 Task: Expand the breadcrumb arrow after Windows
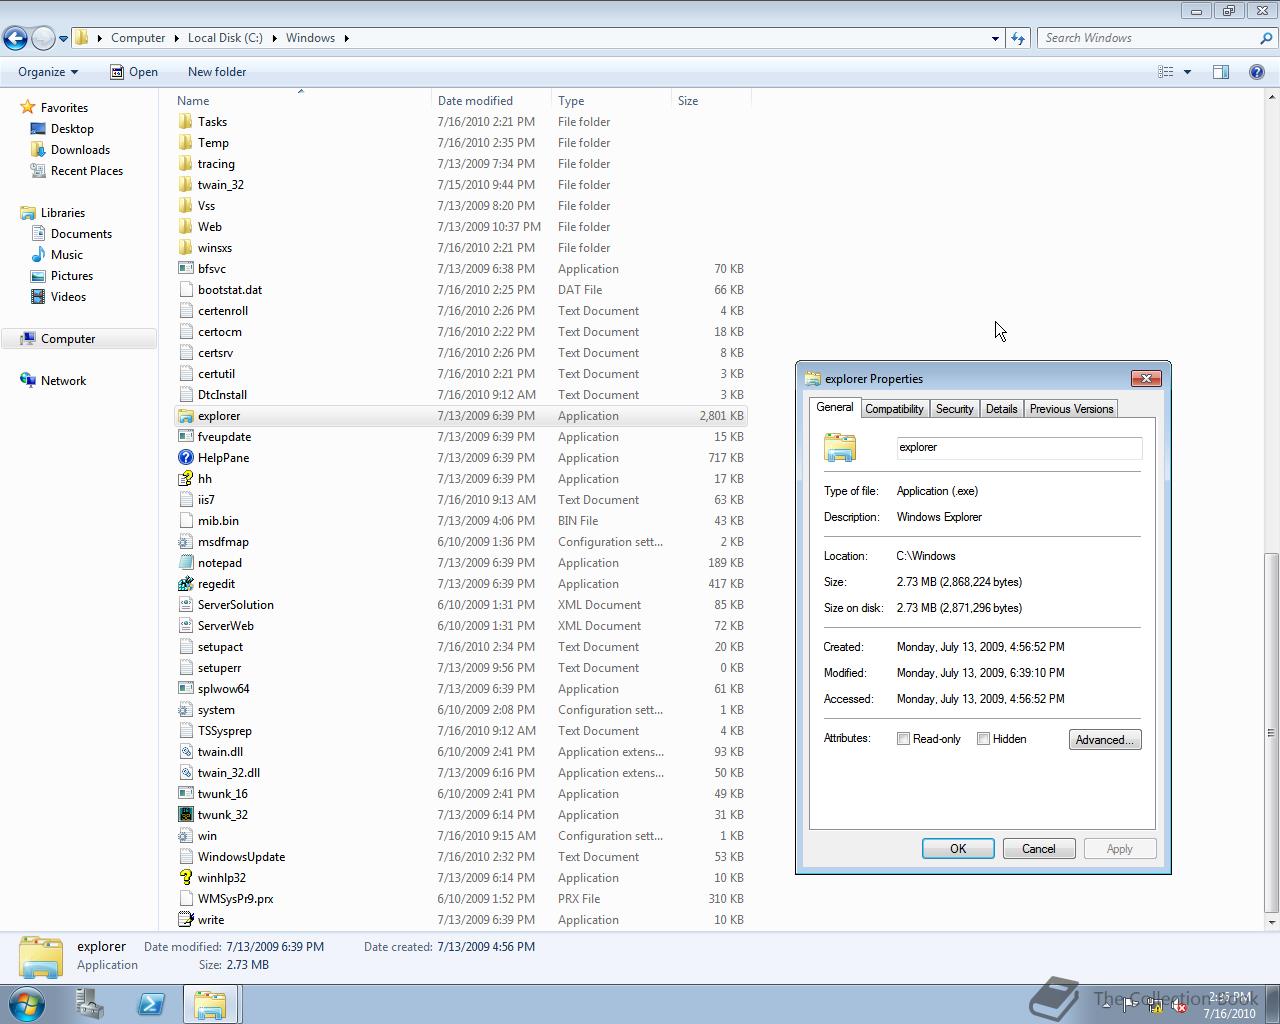pyautogui.click(x=346, y=38)
